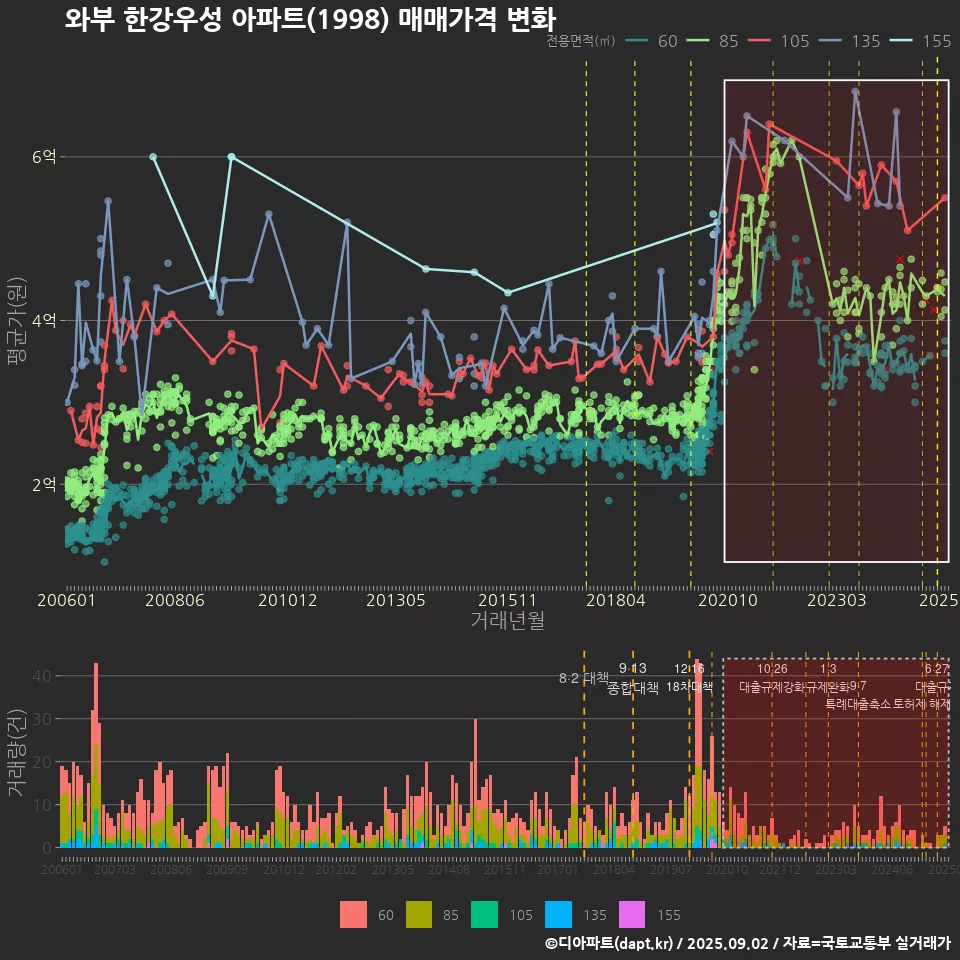Click 200703 on the volume chart x-axis
Screen dimensions: 960x960
point(114,869)
